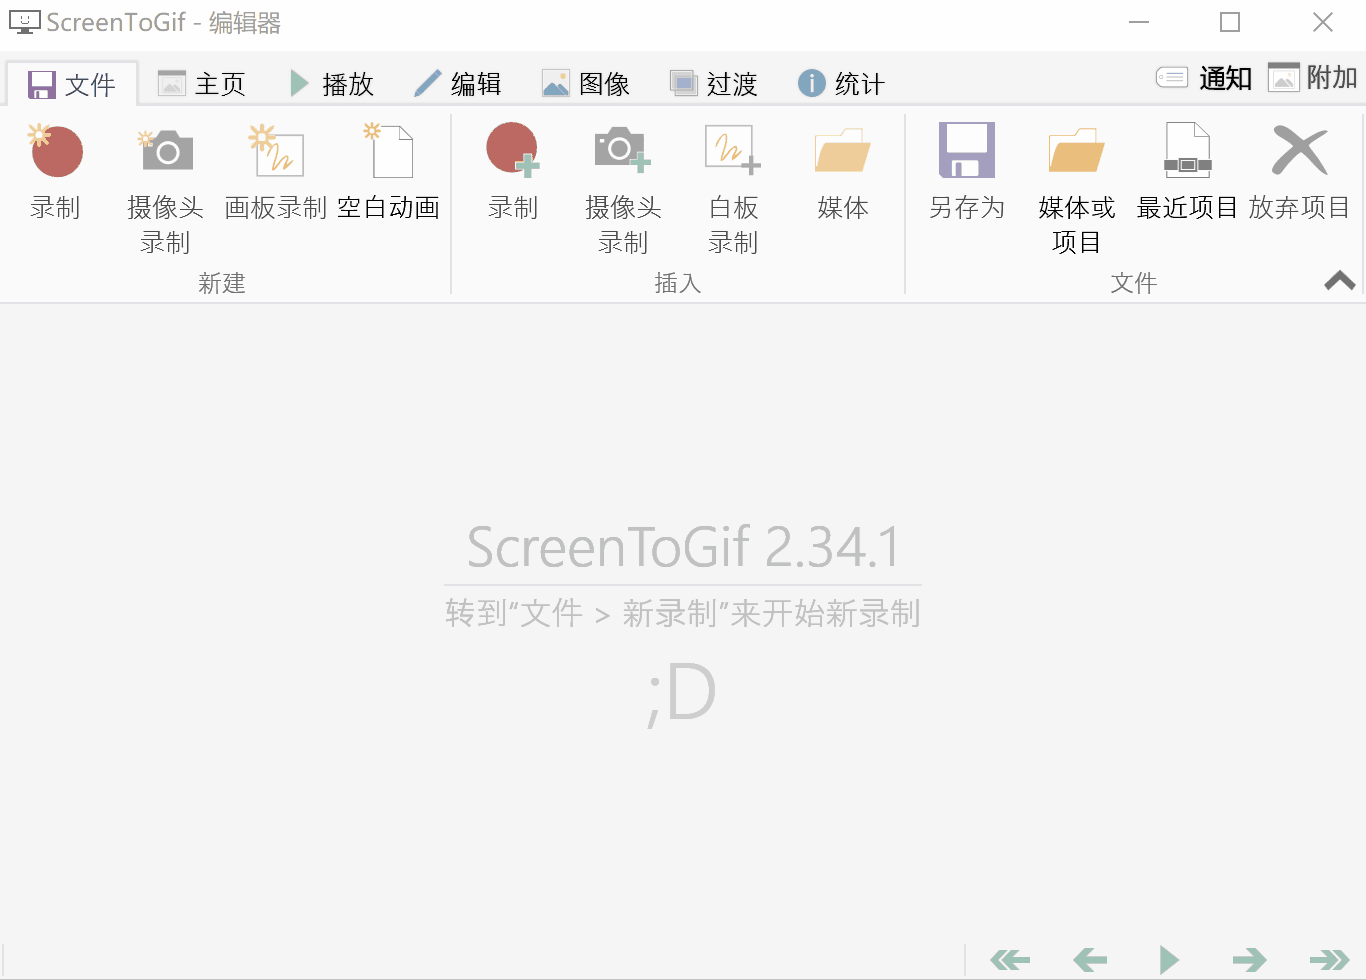The height and width of the screenshot is (980, 1366).
Task: Select the 图像 tab
Action: 586,84
